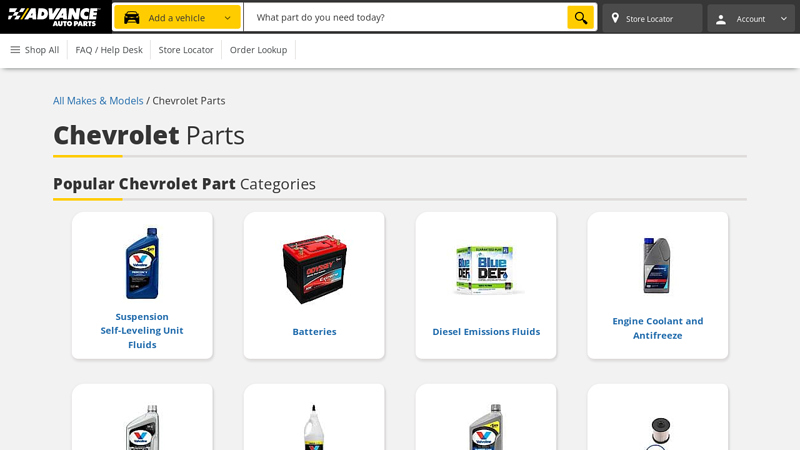Open Order Lookup page
800x450 pixels.
click(x=258, y=50)
